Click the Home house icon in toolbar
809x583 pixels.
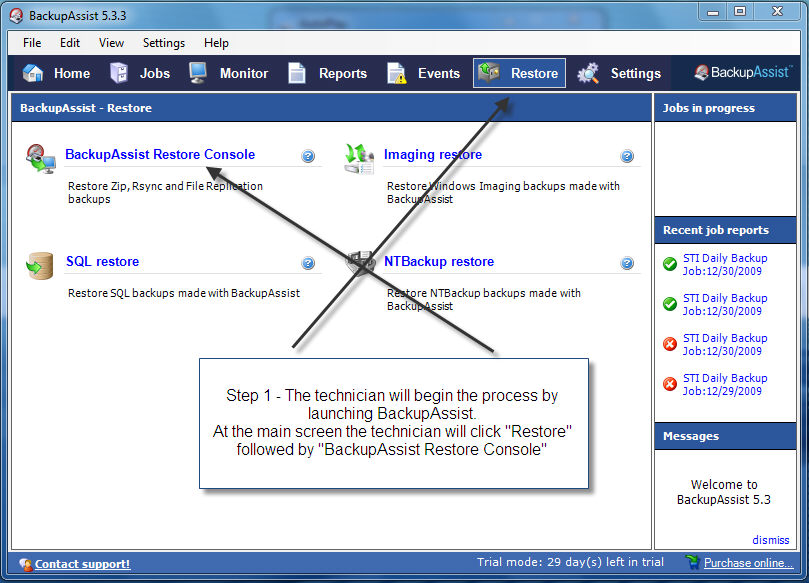point(34,73)
